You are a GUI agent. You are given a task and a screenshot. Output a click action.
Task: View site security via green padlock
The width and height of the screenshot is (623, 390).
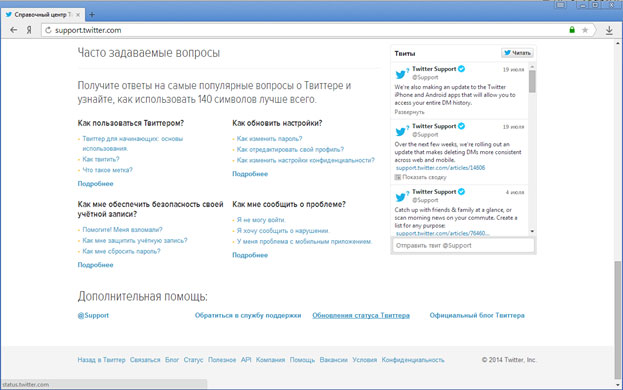tap(572, 30)
